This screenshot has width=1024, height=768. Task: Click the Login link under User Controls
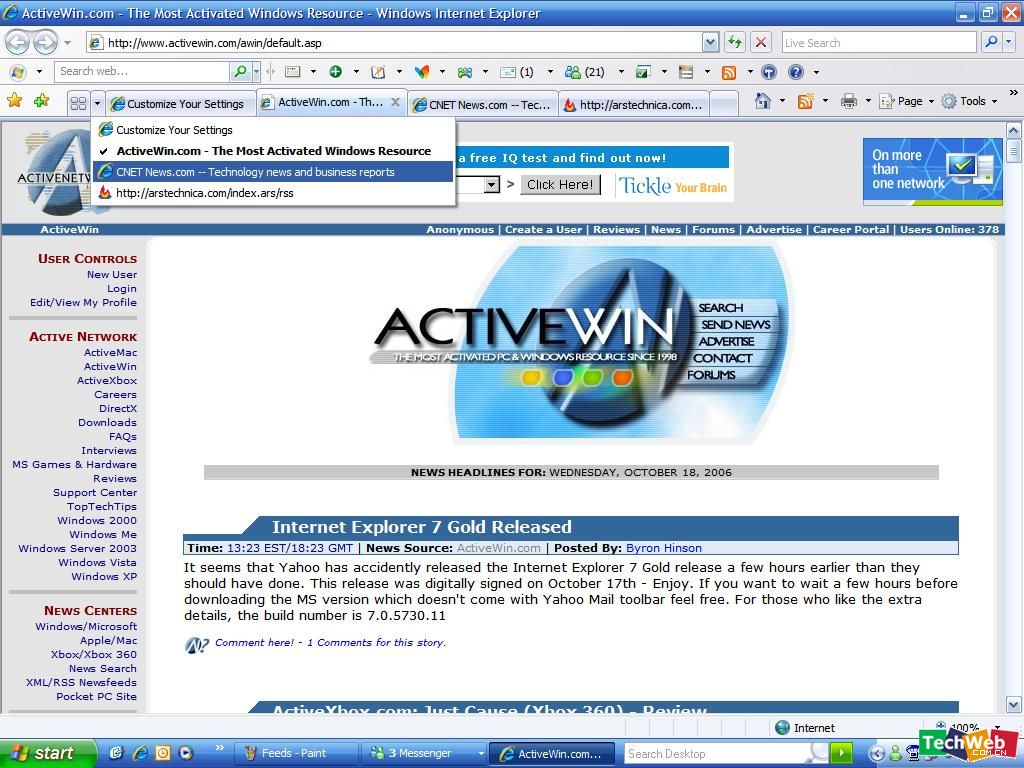[122, 289]
